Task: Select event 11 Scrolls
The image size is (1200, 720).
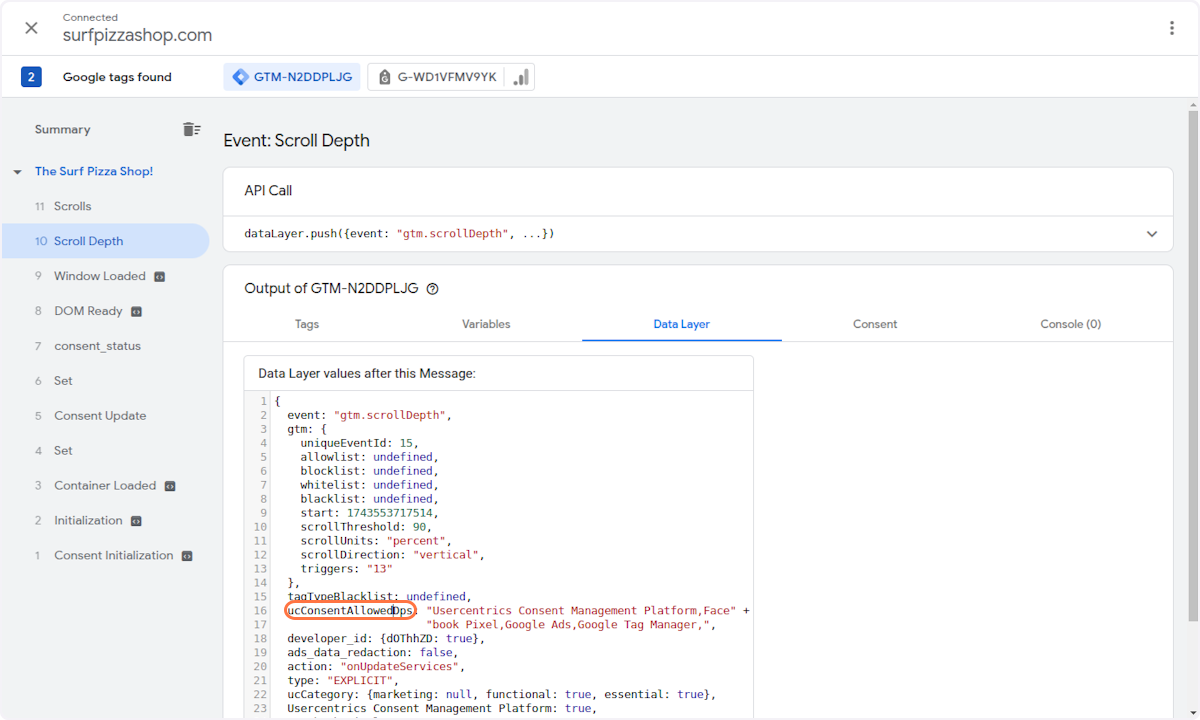Action: pos(105,206)
